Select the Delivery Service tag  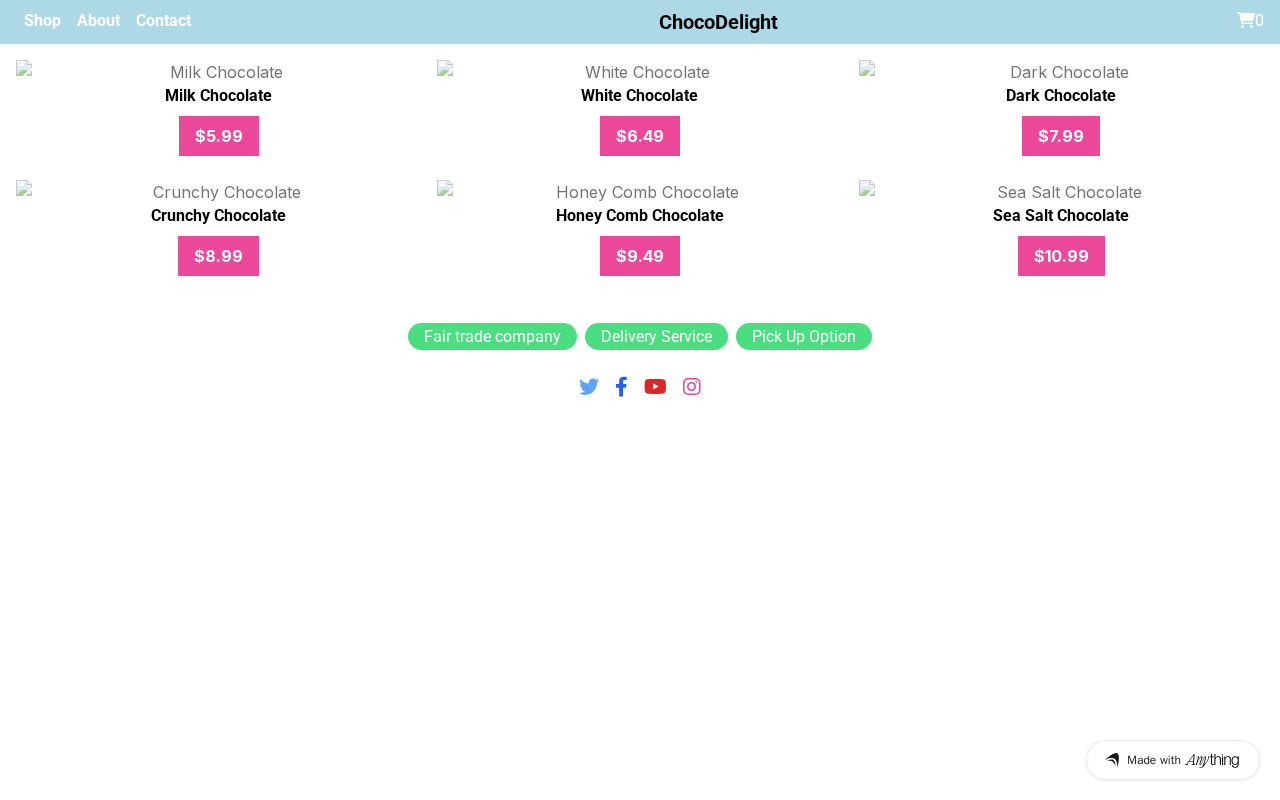(656, 337)
